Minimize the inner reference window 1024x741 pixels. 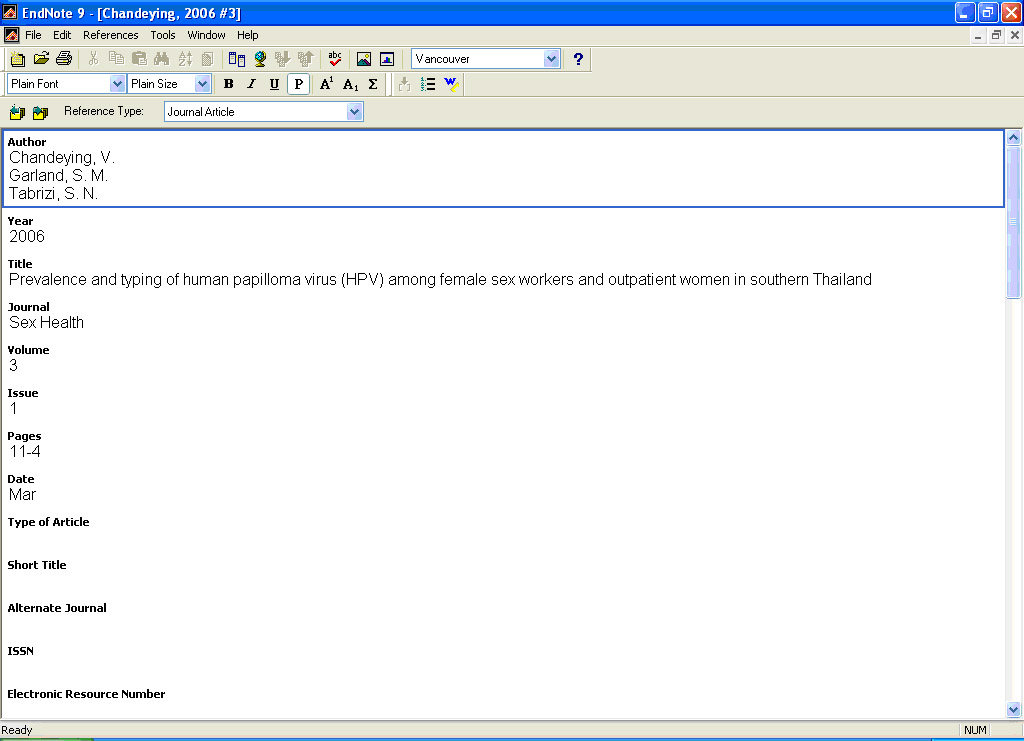point(978,35)
